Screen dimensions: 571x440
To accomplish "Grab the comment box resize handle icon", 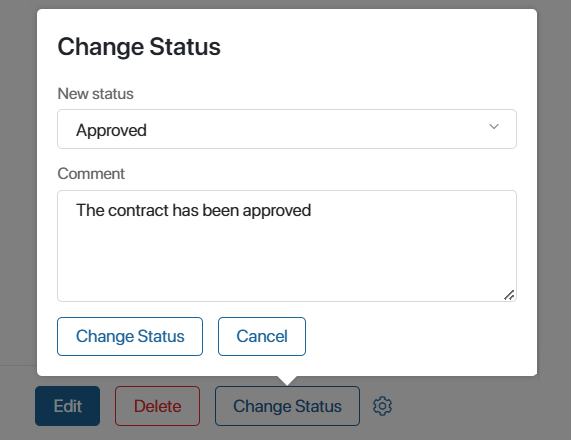I will click(509, 295).
